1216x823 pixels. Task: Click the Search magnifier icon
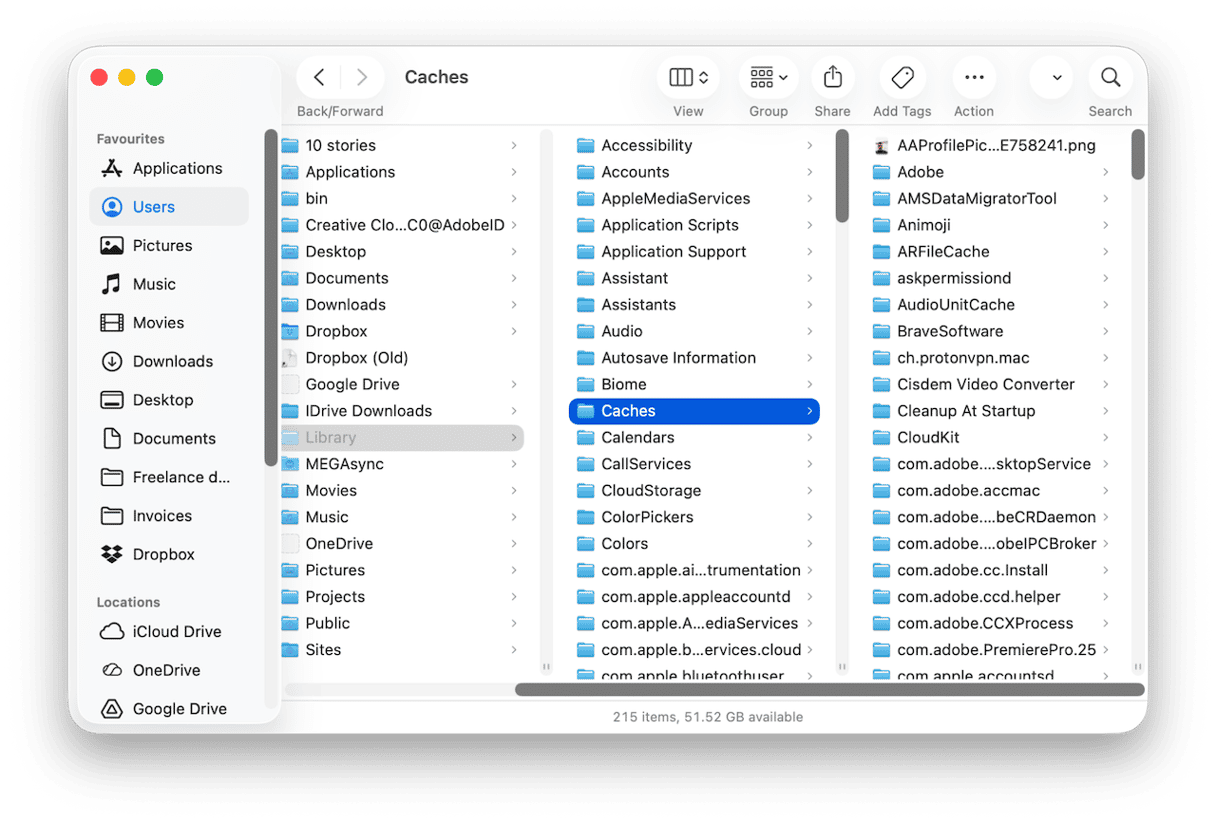tap(1110, 78)
